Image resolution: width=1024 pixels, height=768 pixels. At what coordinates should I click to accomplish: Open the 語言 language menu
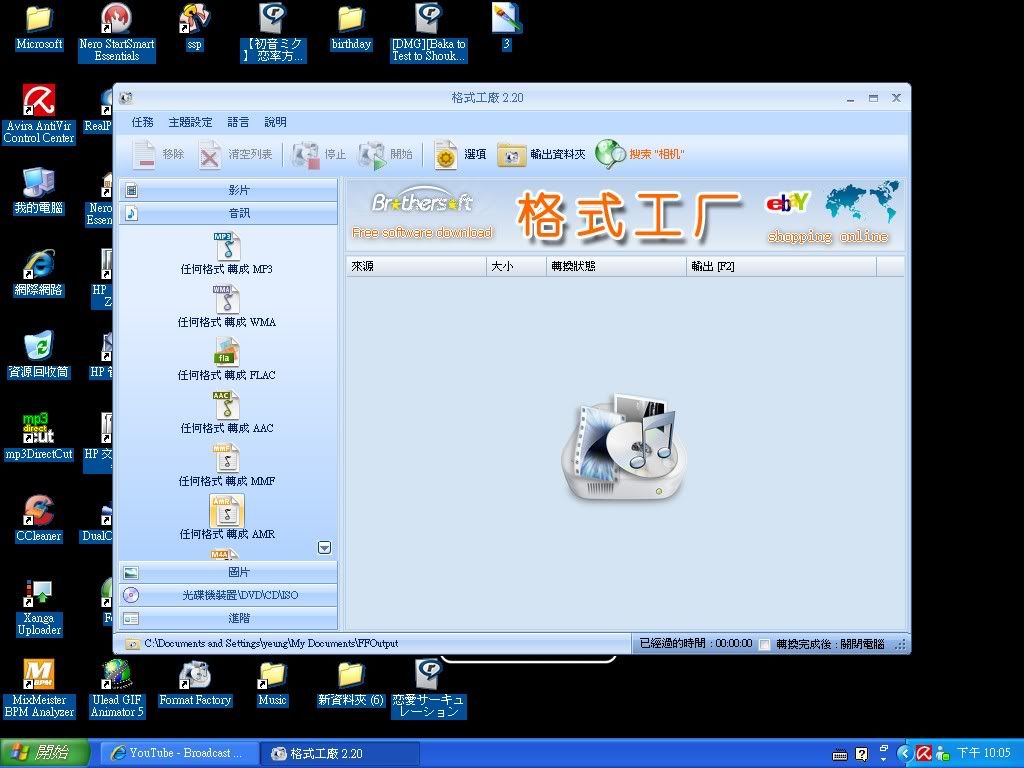pos(238,122)
